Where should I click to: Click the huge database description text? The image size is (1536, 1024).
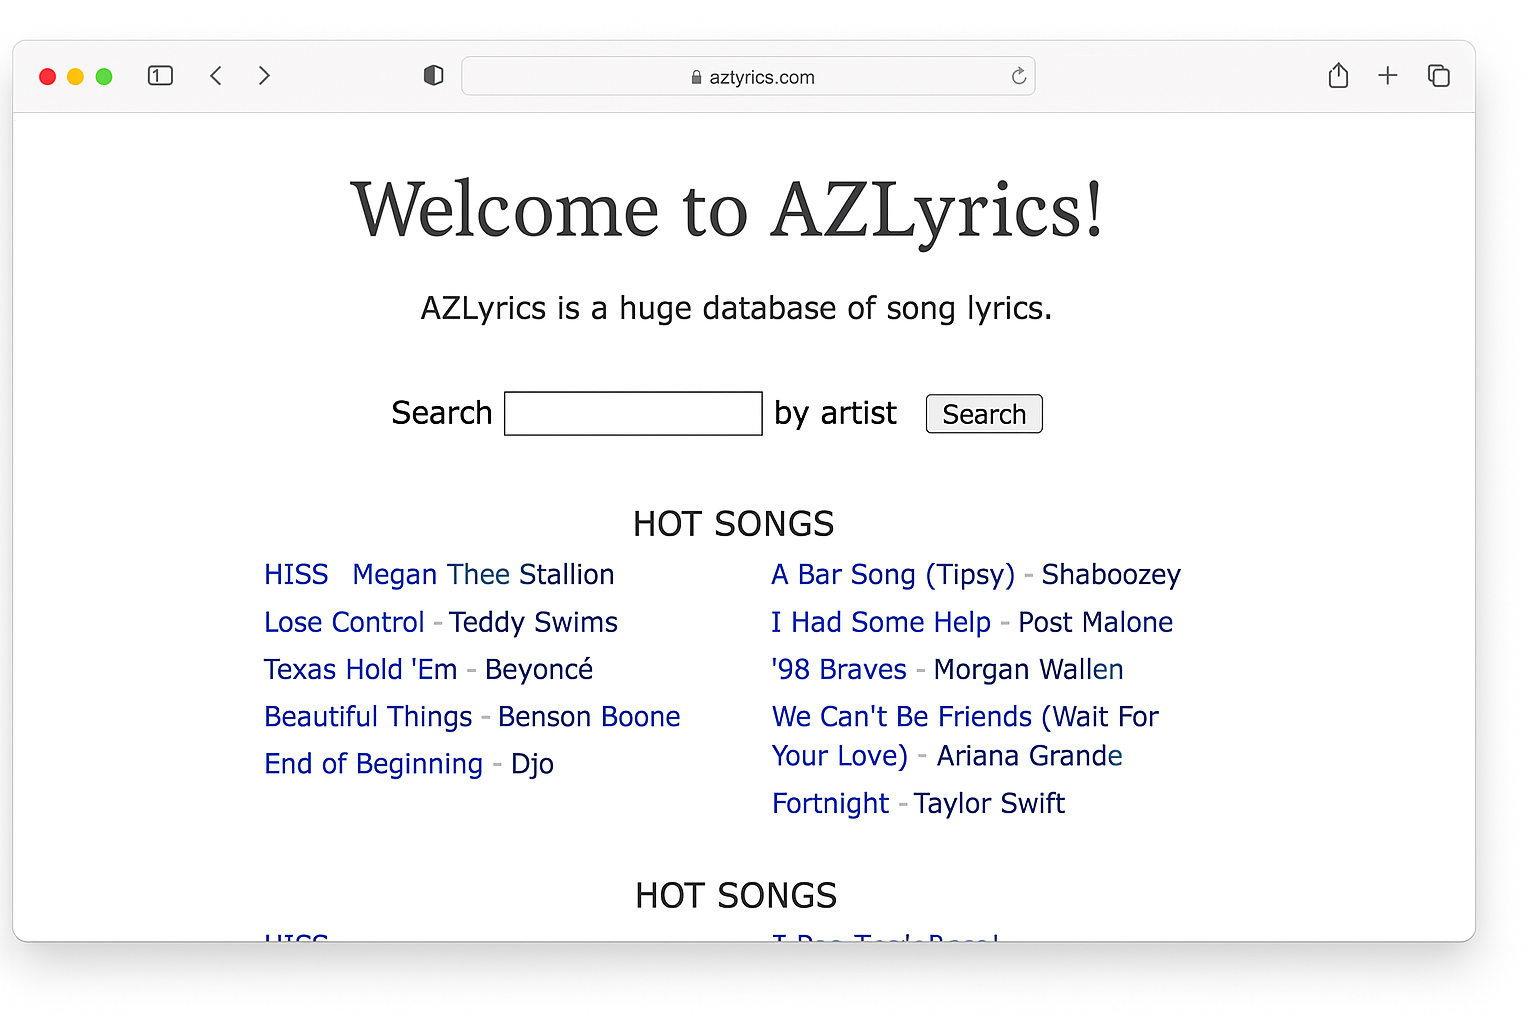[x=736, y=308]
